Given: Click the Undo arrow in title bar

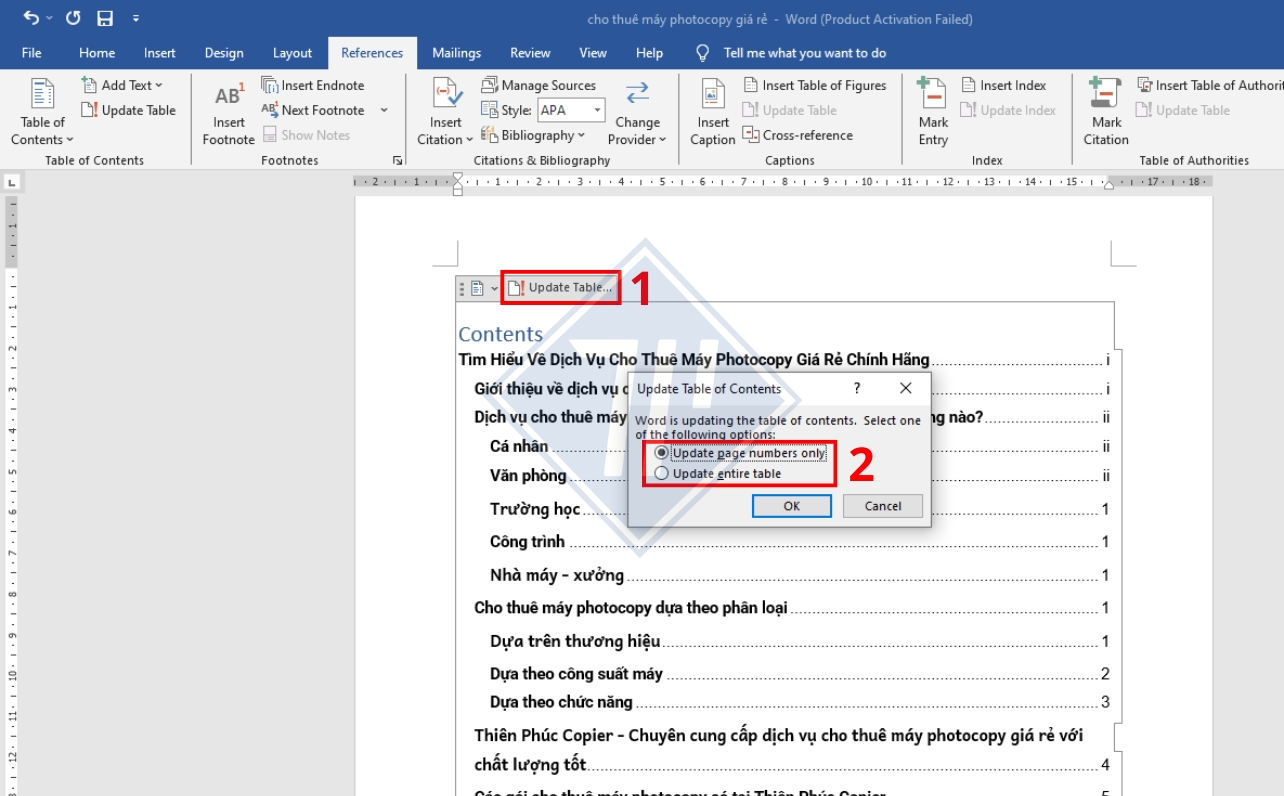Looking at the screenshot, I should pos(32,18).
